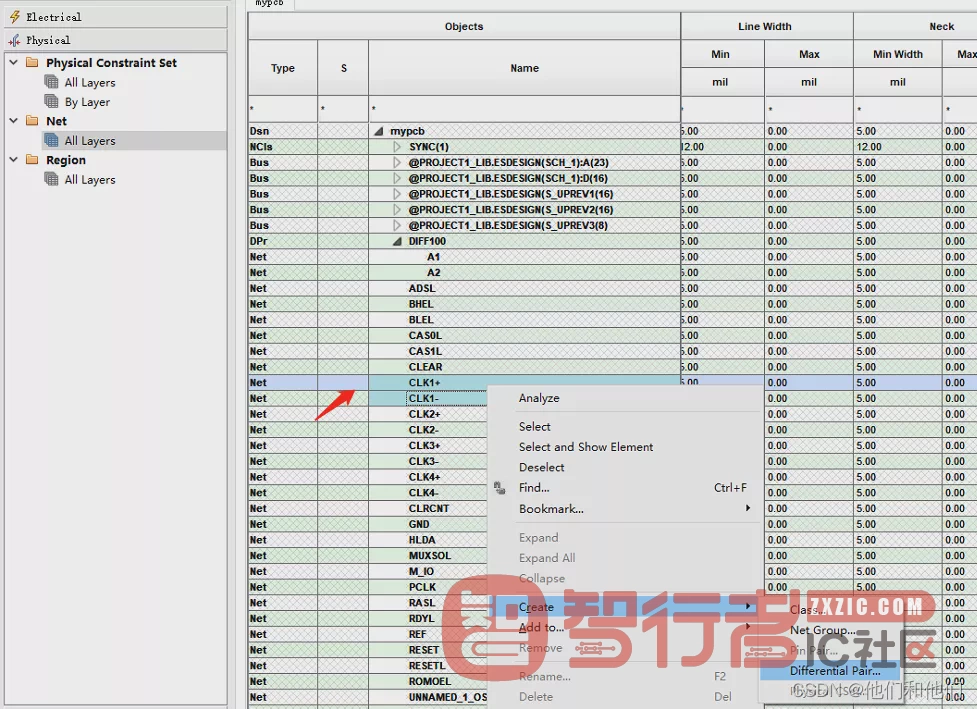Select the GND net name
This screenshot has height=709, width=977.
pos(419,524)
